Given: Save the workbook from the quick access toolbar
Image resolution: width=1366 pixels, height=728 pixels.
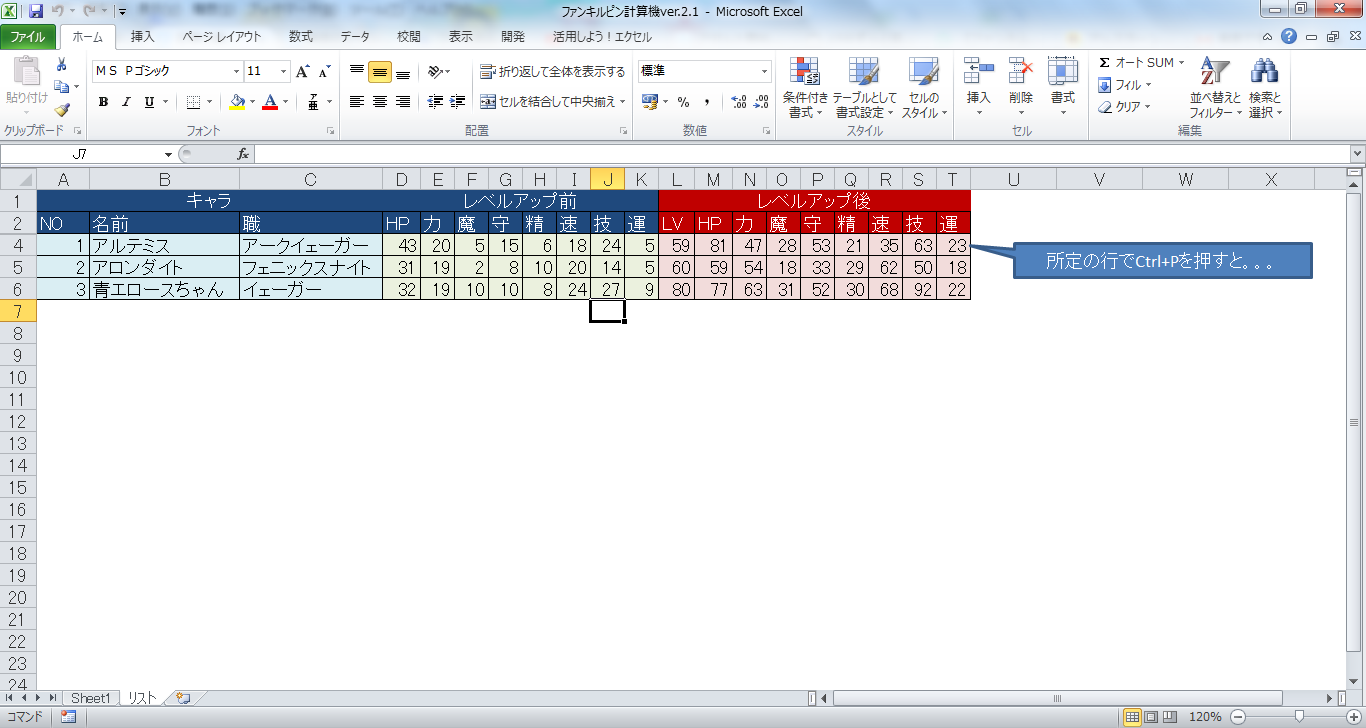Looking at the screenshot, I should (36, 12).
